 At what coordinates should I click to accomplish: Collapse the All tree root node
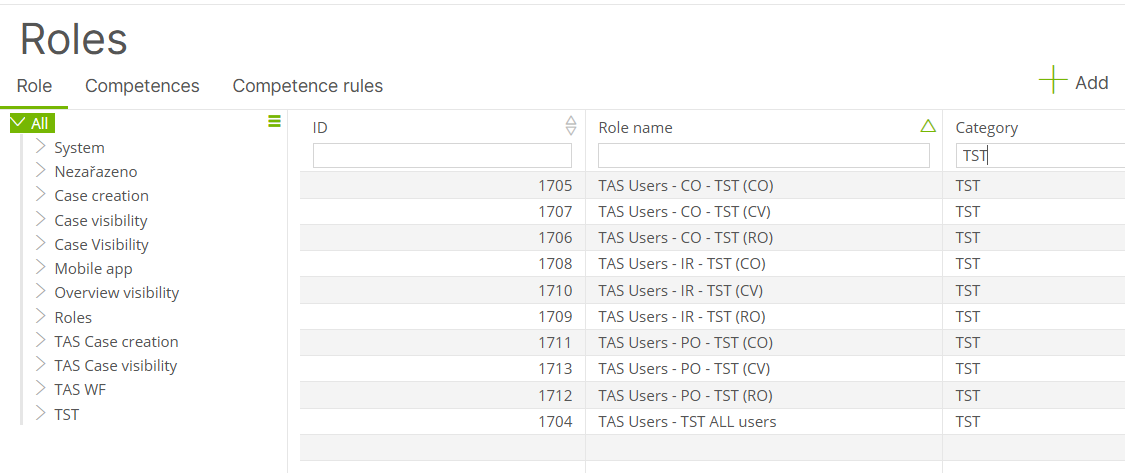(x=19, y=123)
